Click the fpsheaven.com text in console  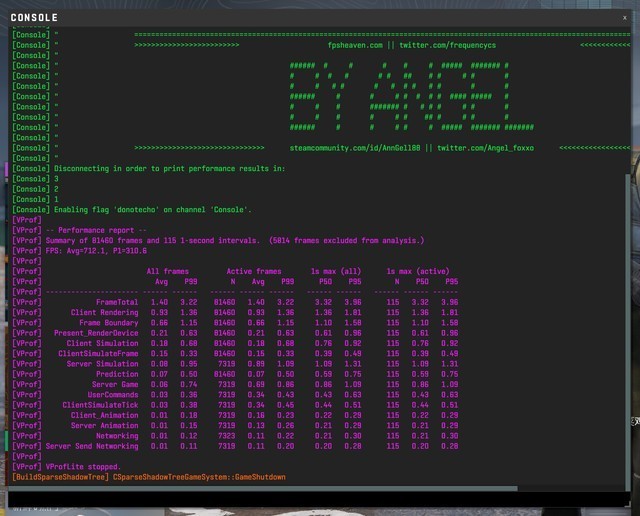pos(355,45)
